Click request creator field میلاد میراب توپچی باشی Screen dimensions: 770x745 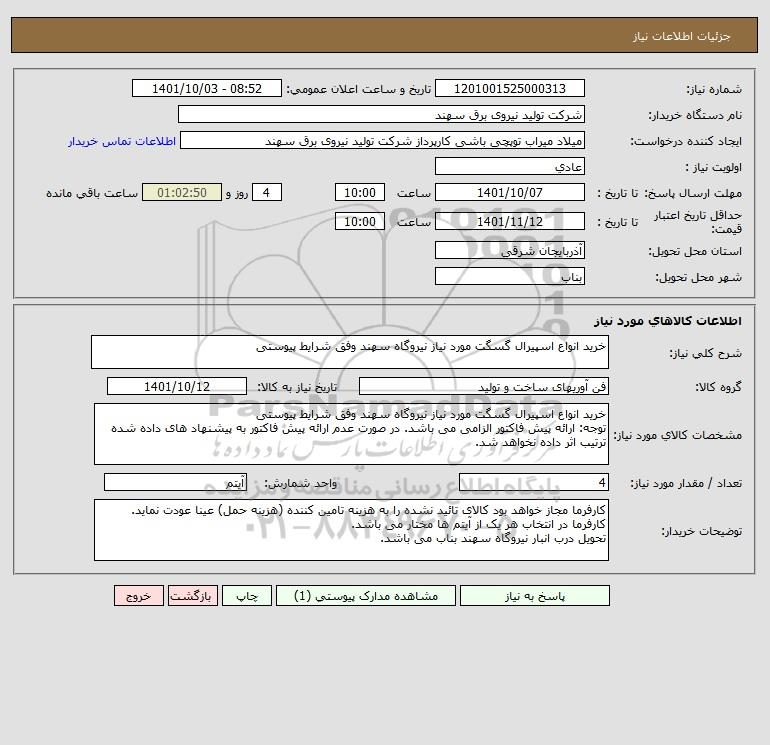click(383, 141)
